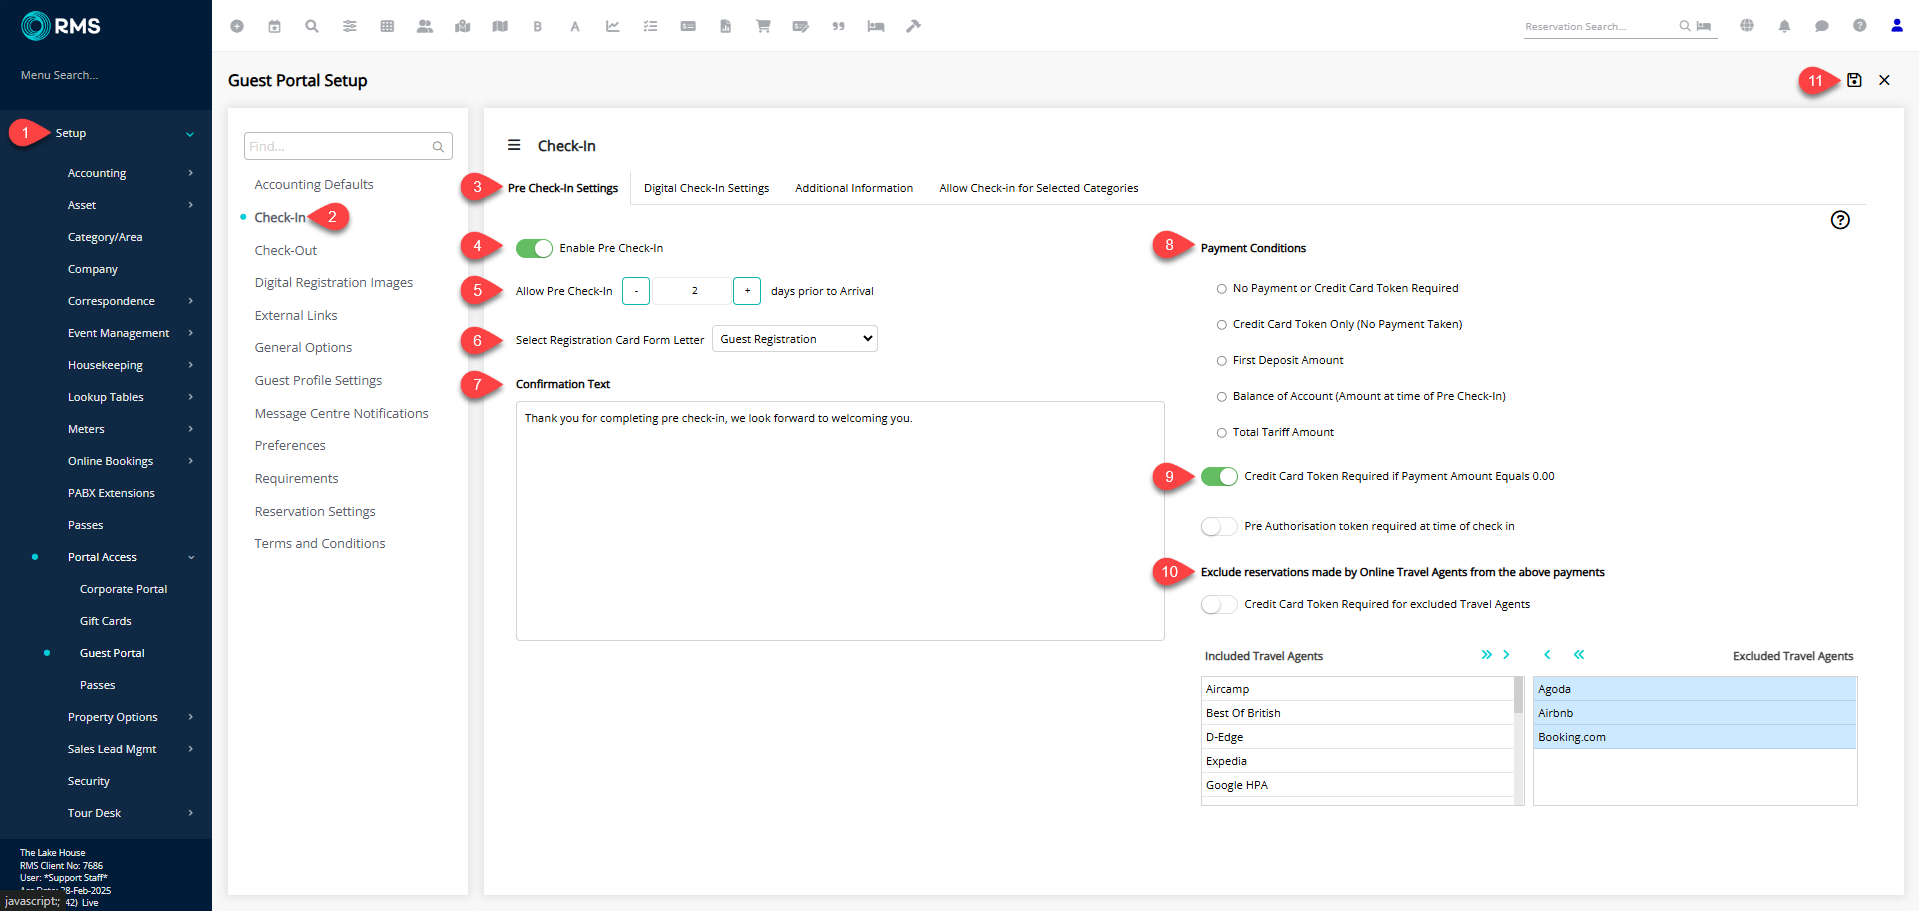Click the guests people icon in toolbar
This screenshot has width=1919, height=911.
click(425, 26)
